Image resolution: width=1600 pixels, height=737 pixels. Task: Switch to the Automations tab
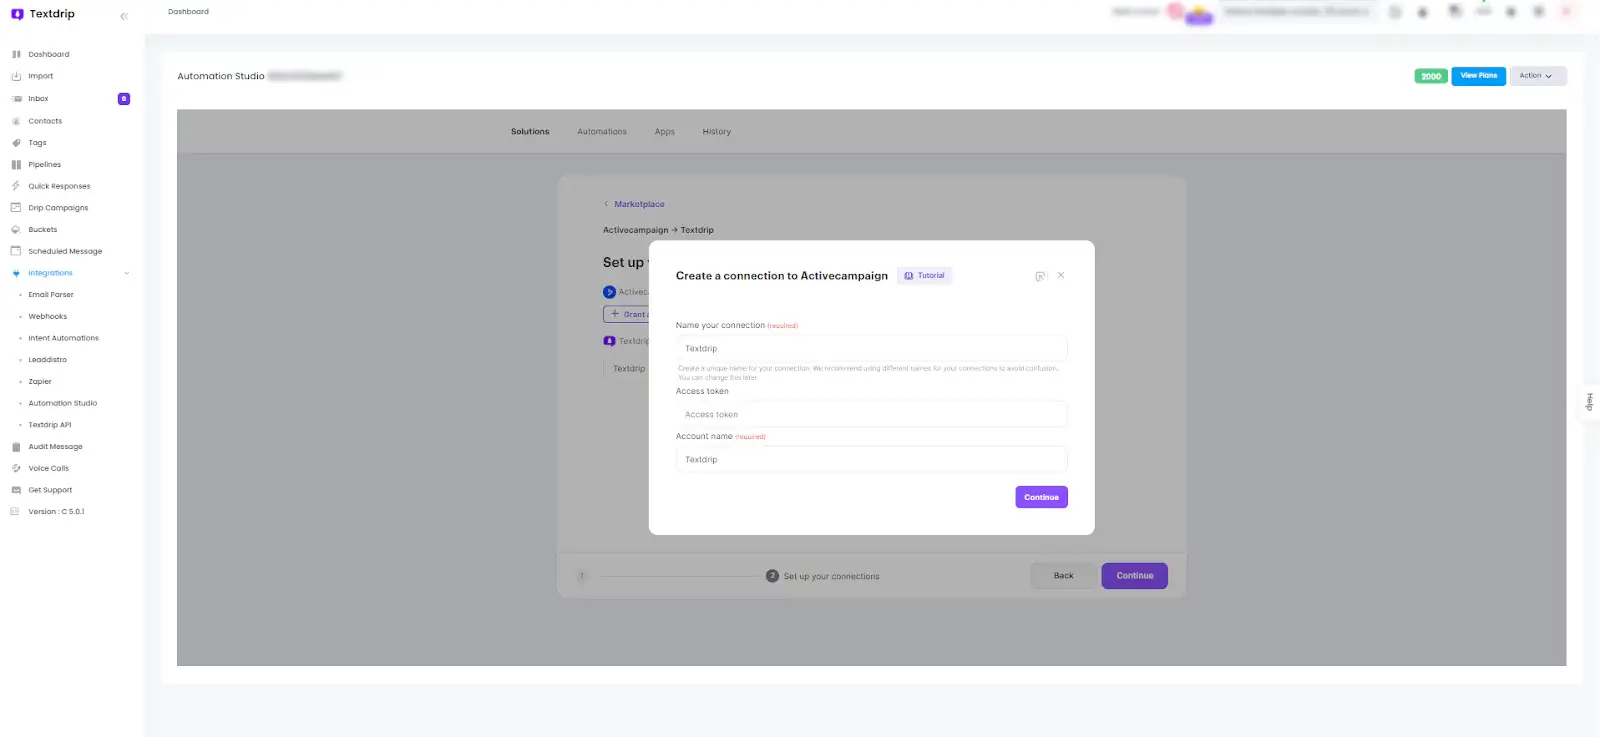click(x=602, y=132)
